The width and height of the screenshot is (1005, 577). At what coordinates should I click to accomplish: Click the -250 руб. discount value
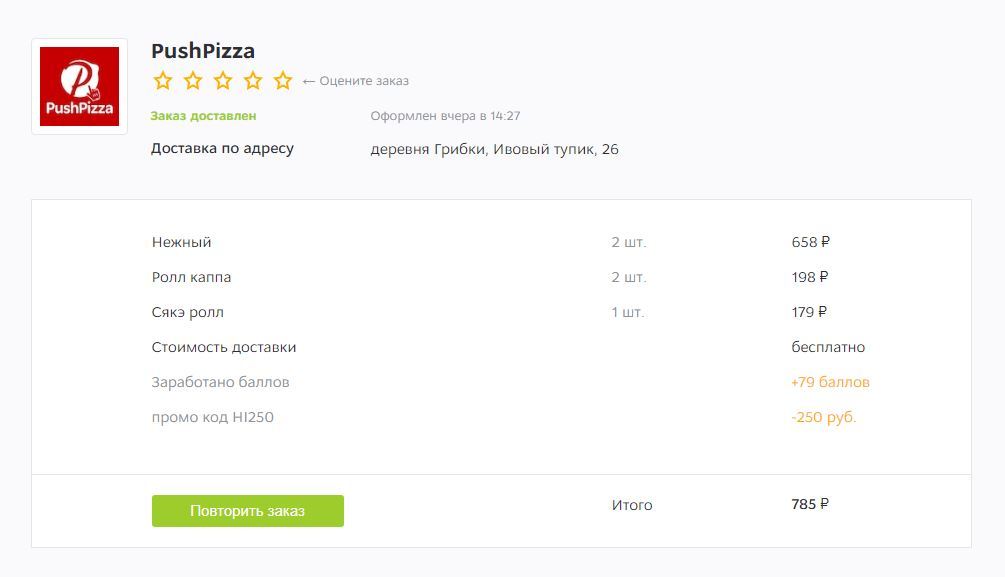[x=824, y=417]
